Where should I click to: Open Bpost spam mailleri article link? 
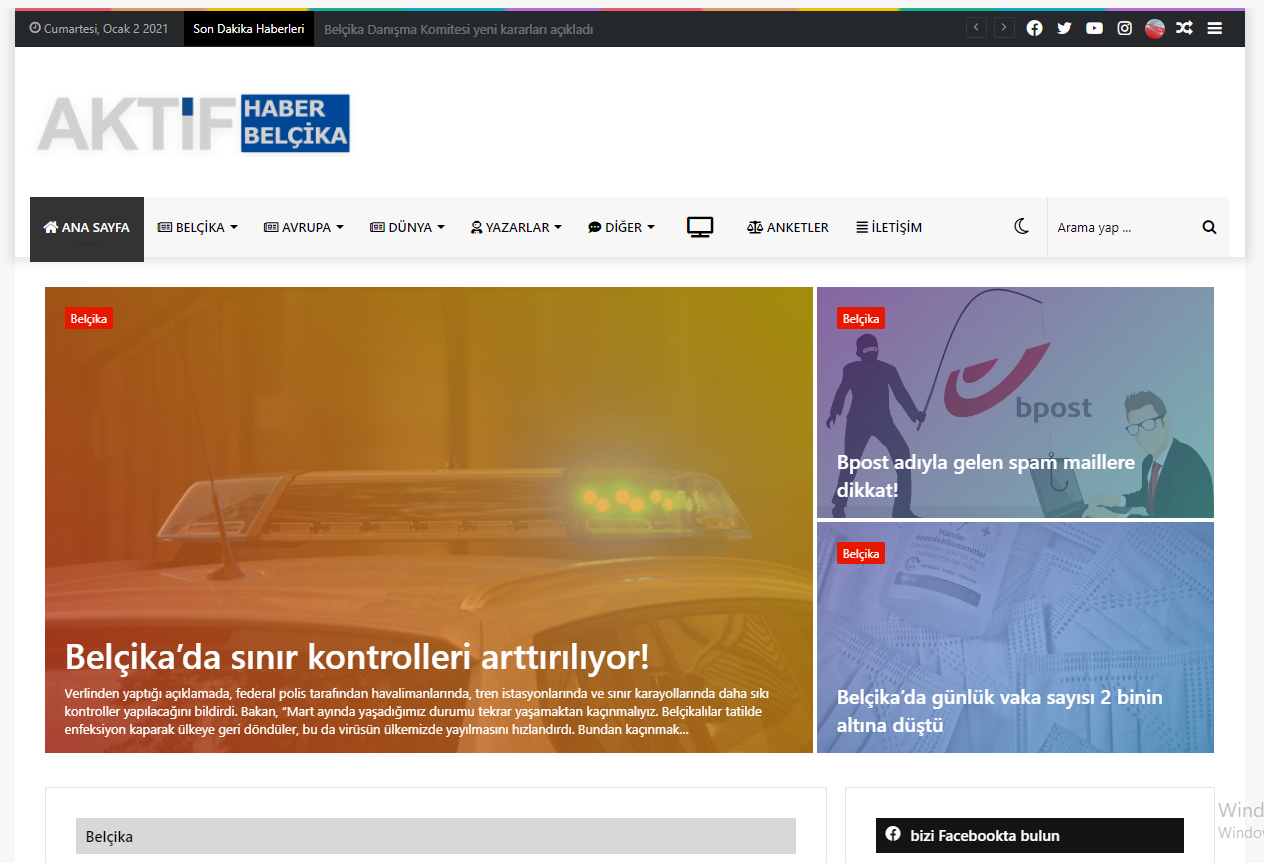click(985, 476)
